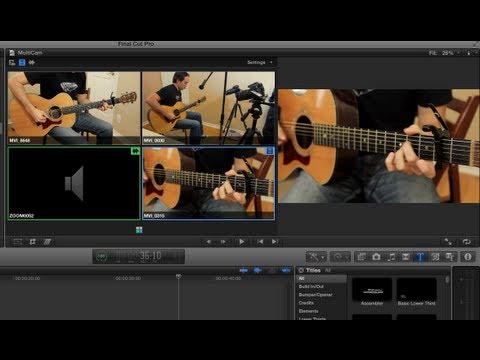Open the Enhancements magic wand menu

tap(317, 257)
